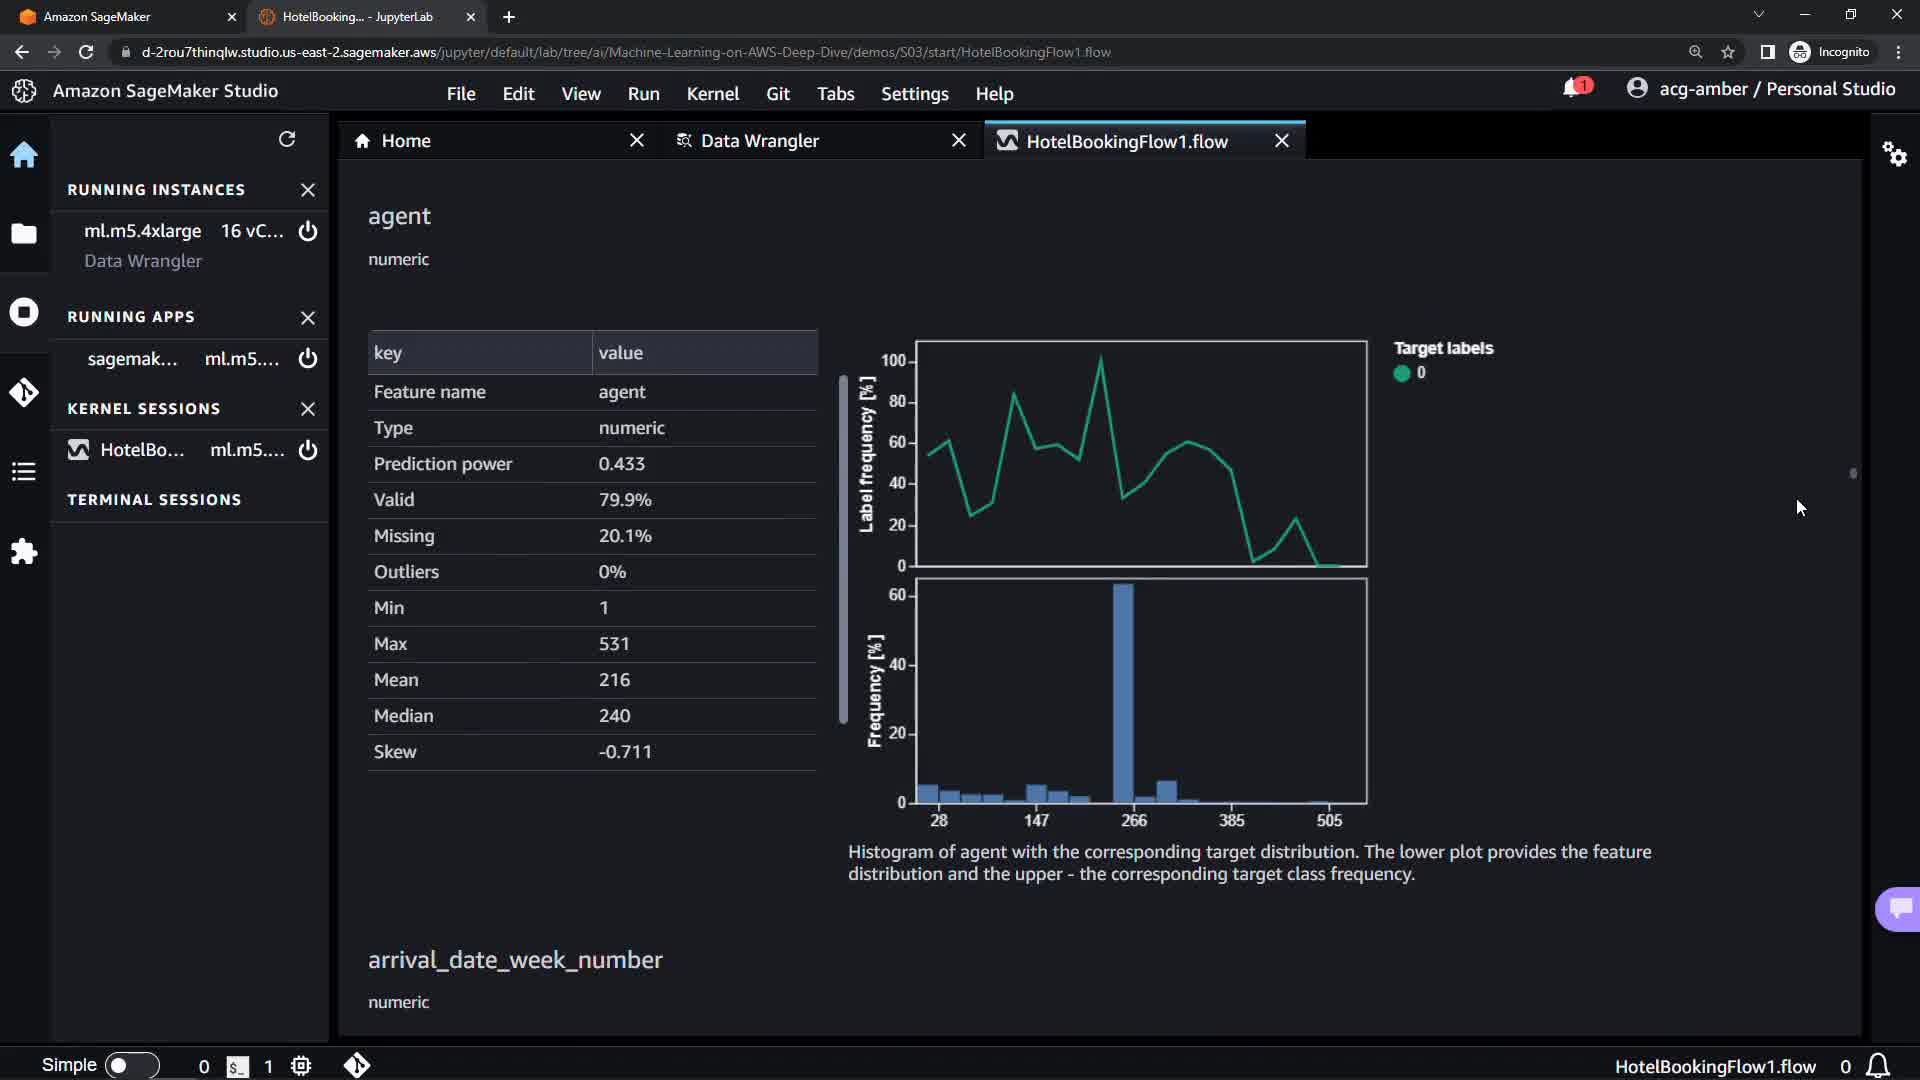Open the File Browser folder icon

coord(24,234)
